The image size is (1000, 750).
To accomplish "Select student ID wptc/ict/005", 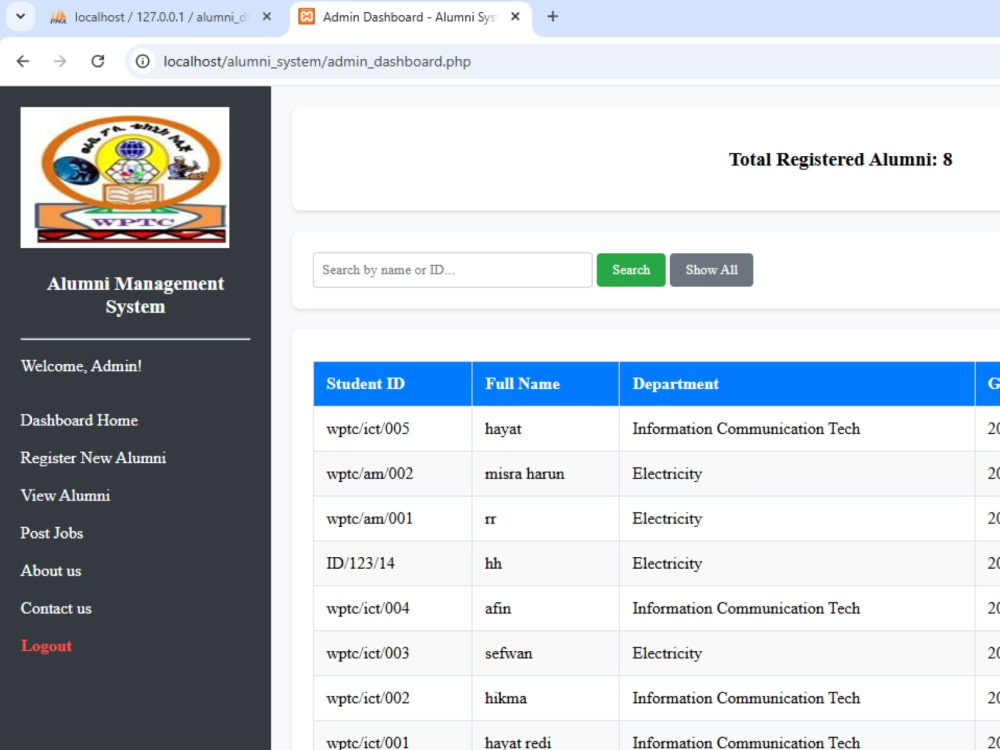I will 367,429.
